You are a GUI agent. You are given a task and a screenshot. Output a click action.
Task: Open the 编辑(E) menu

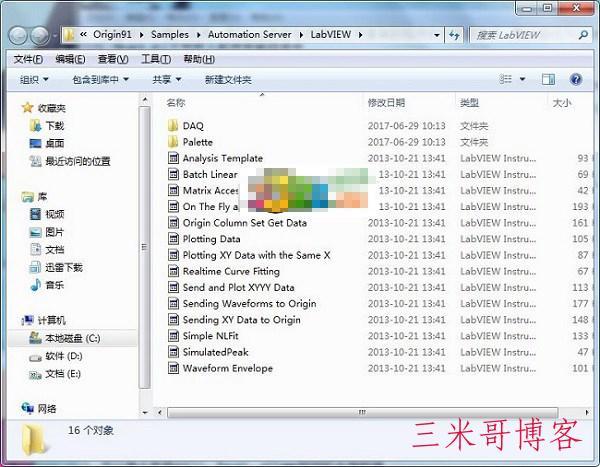click(70, 59)
